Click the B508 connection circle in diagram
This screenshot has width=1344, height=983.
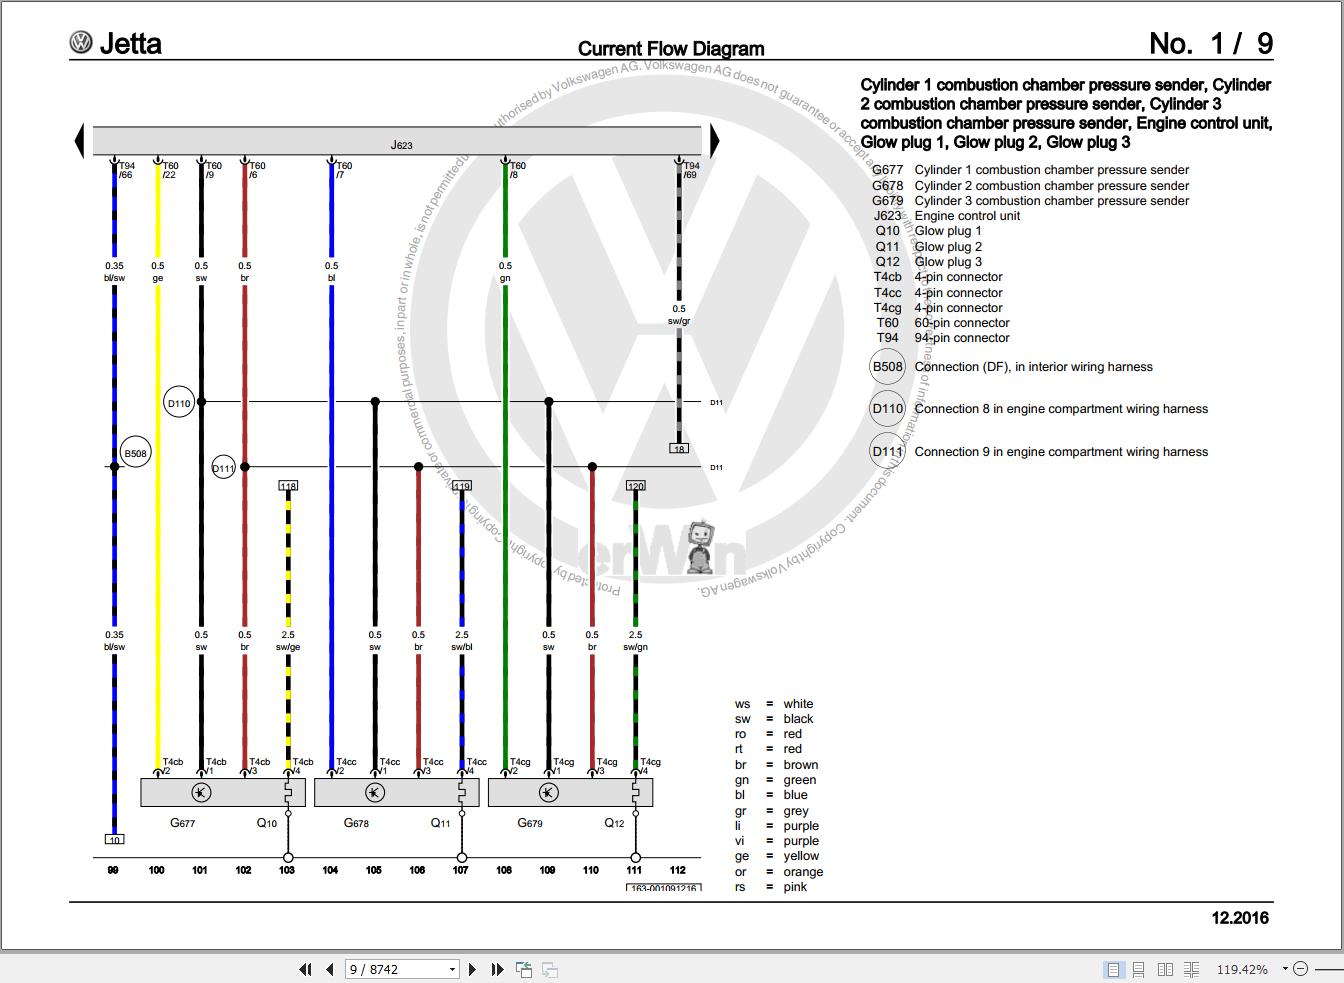pos(135,453)
